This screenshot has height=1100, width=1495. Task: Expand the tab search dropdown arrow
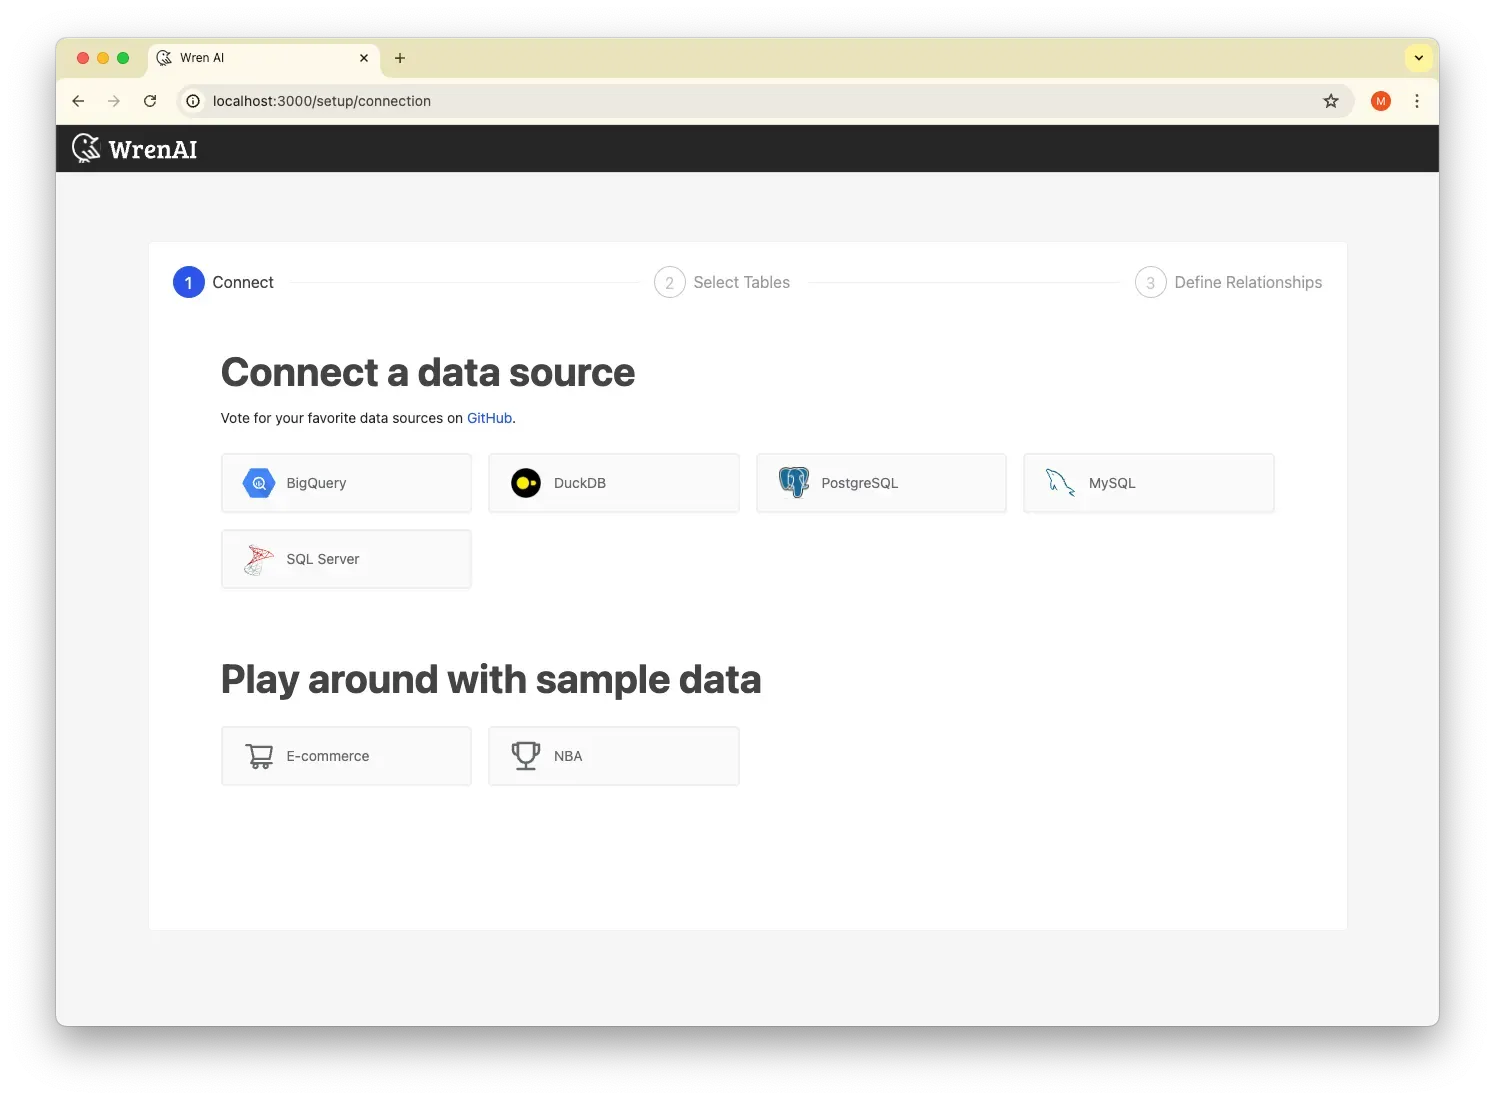(1418, 58)
